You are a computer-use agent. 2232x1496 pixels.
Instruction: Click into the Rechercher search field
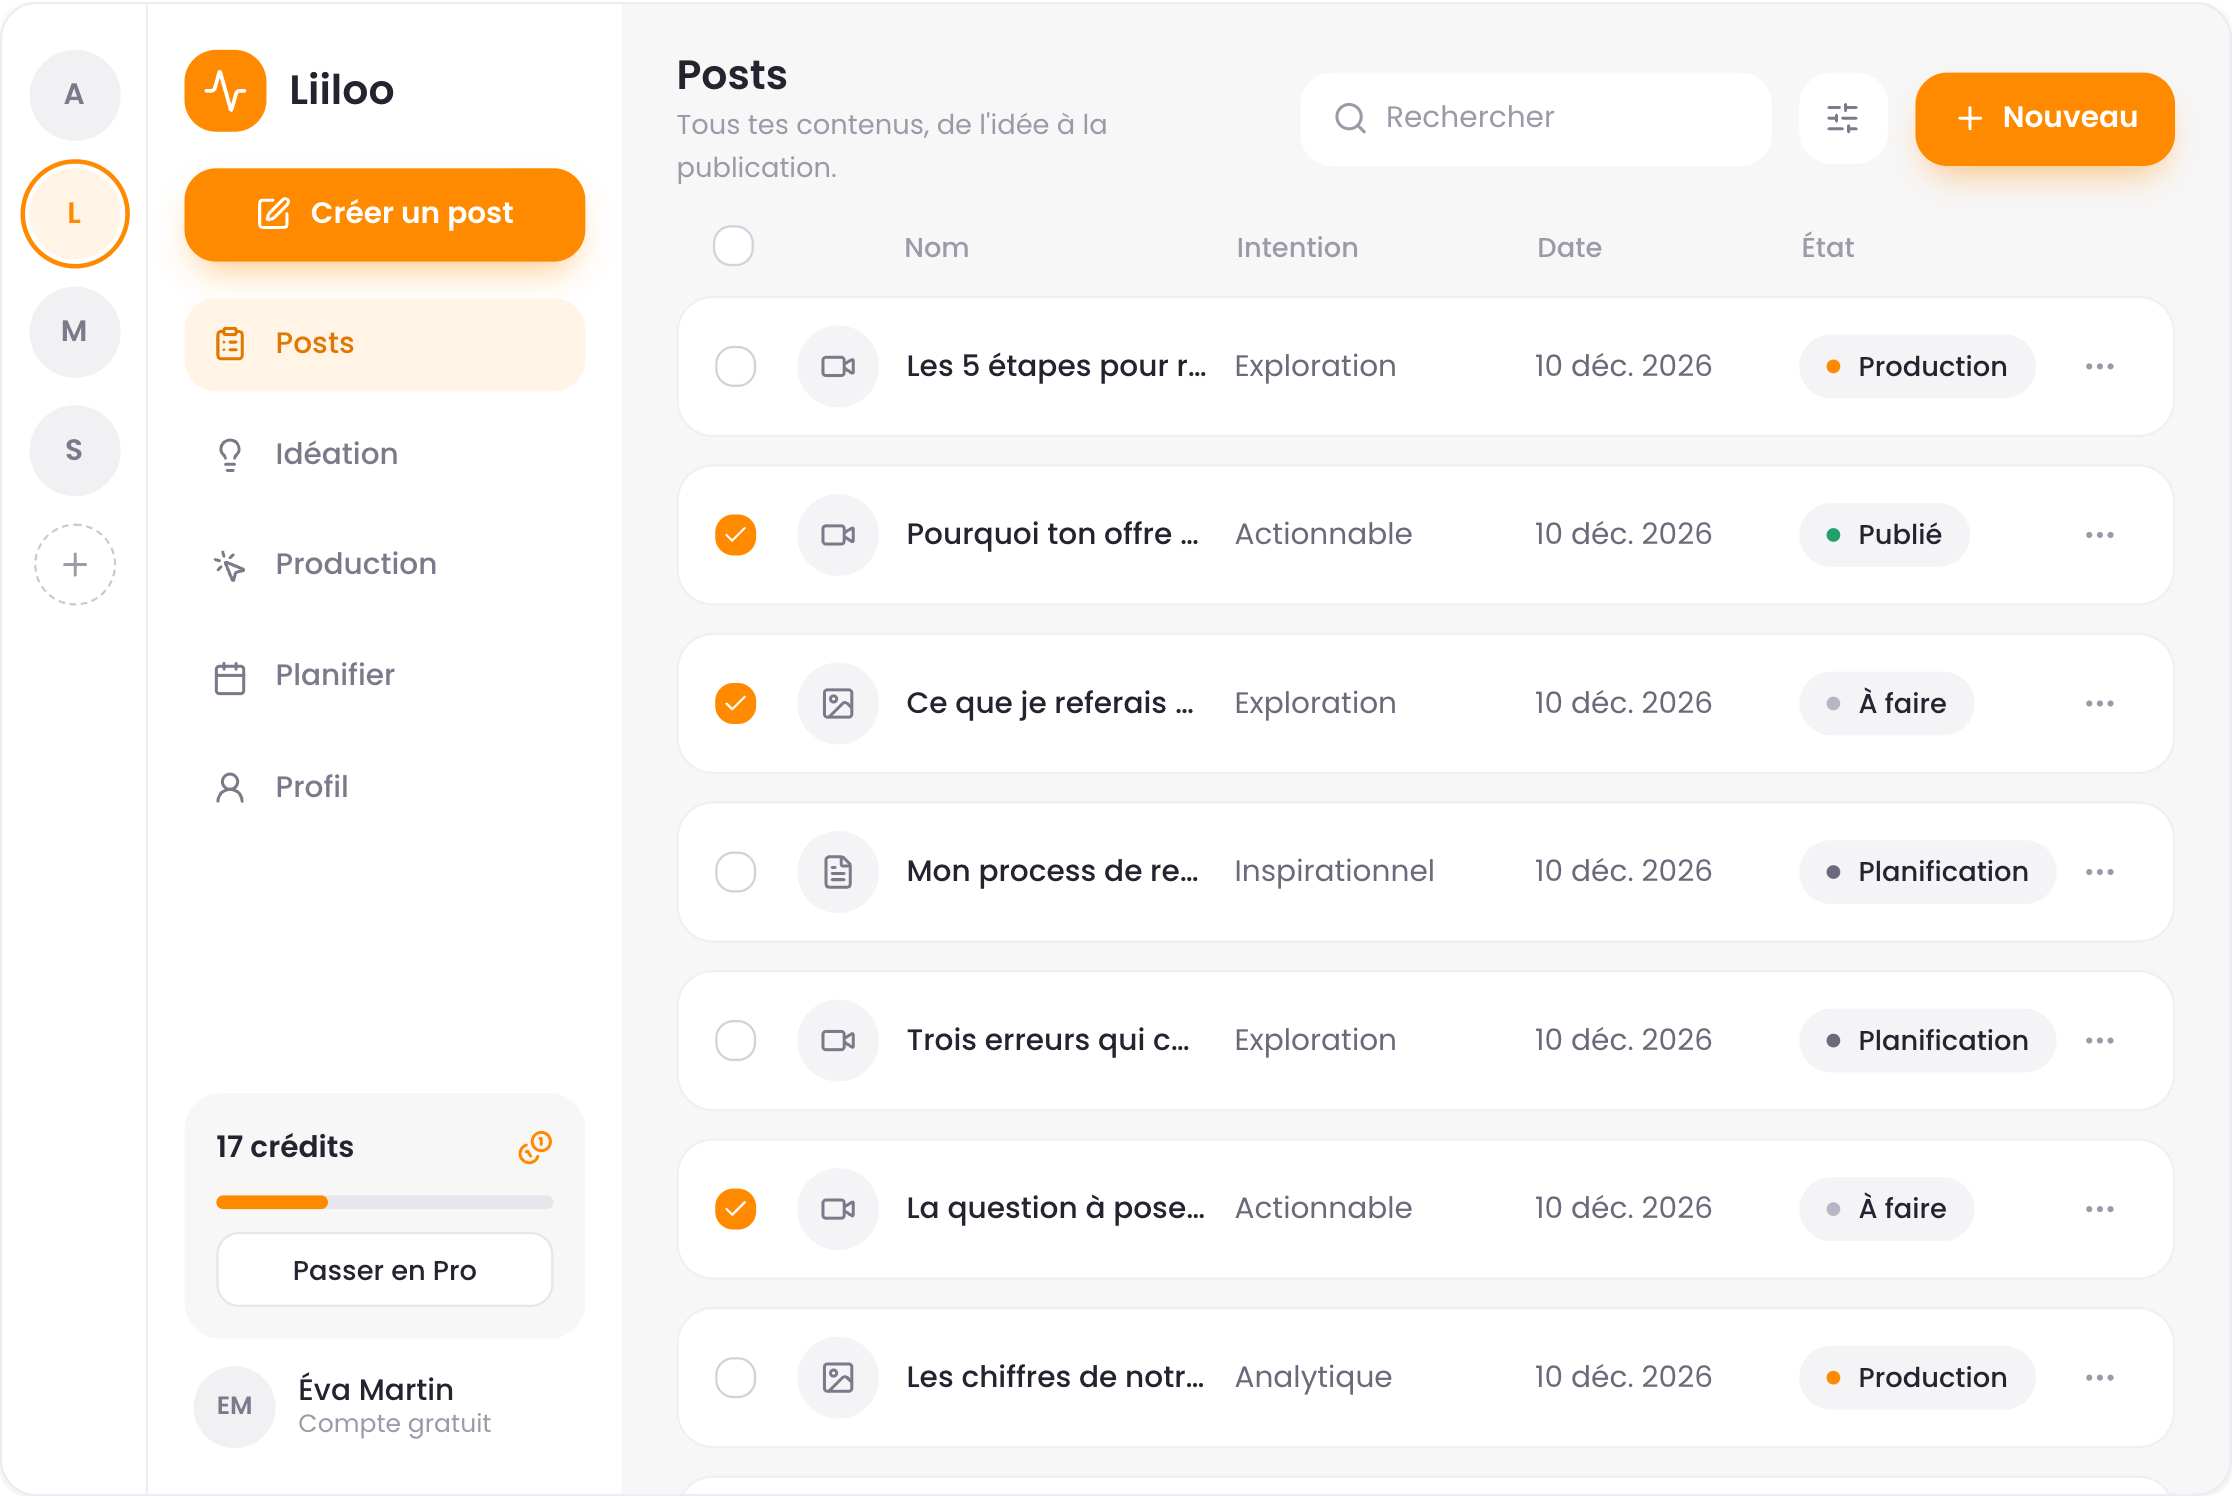pyautogui.click(x=1535, y=118)
